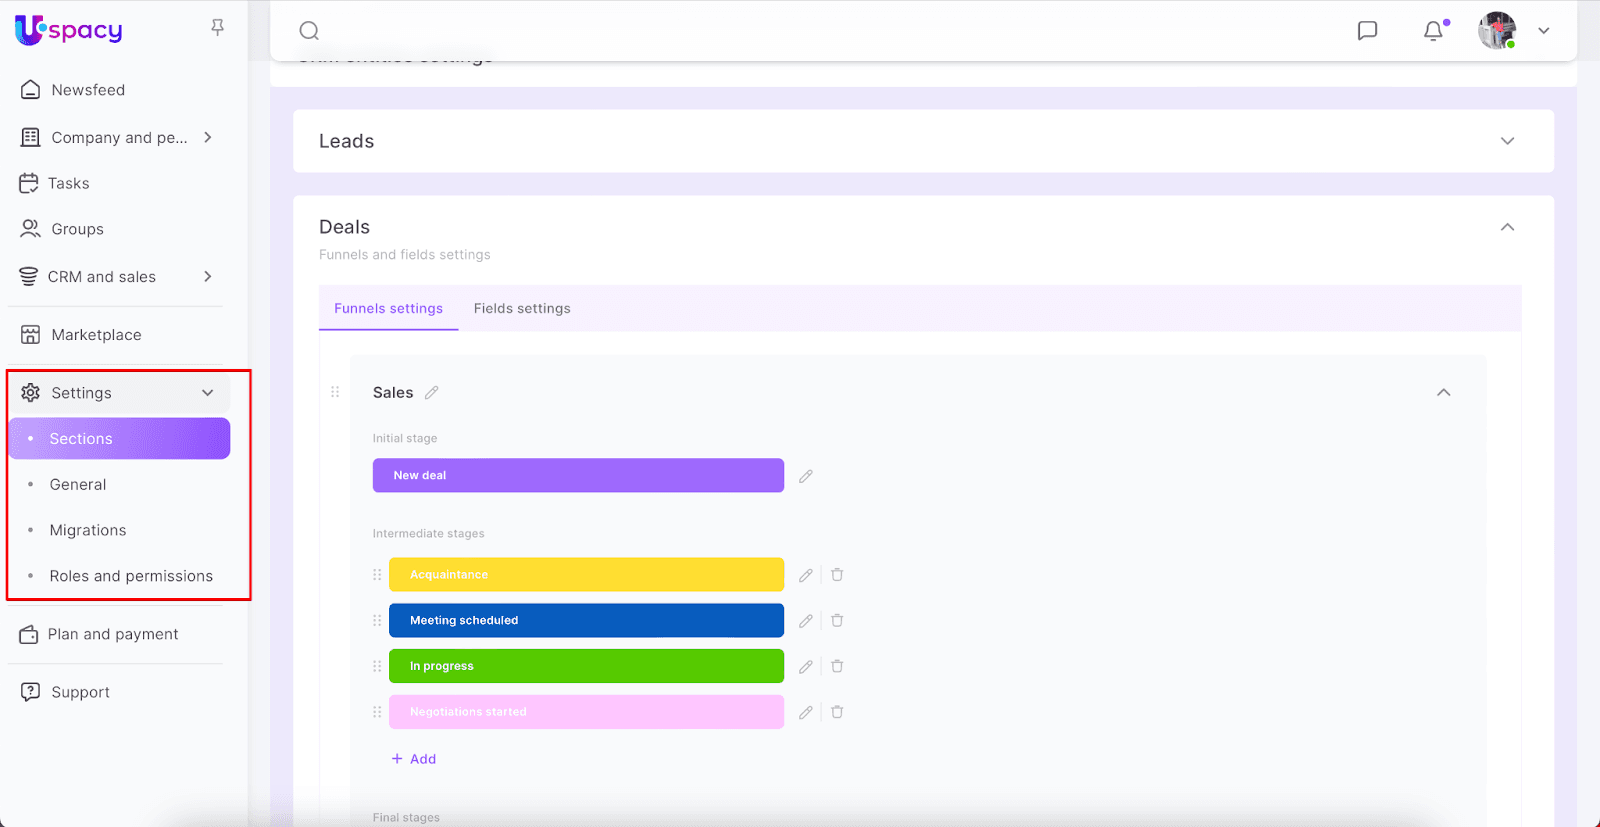Click the green In progress stage bar
1600x827 pixels.
pyautogui.click(x=586, y=666)
